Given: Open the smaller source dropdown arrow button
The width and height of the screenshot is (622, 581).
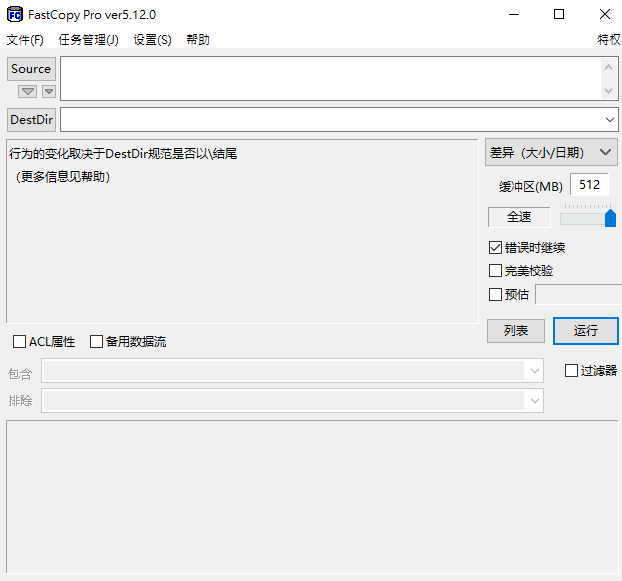Looking at the screenshot, I should click(49, 92).
